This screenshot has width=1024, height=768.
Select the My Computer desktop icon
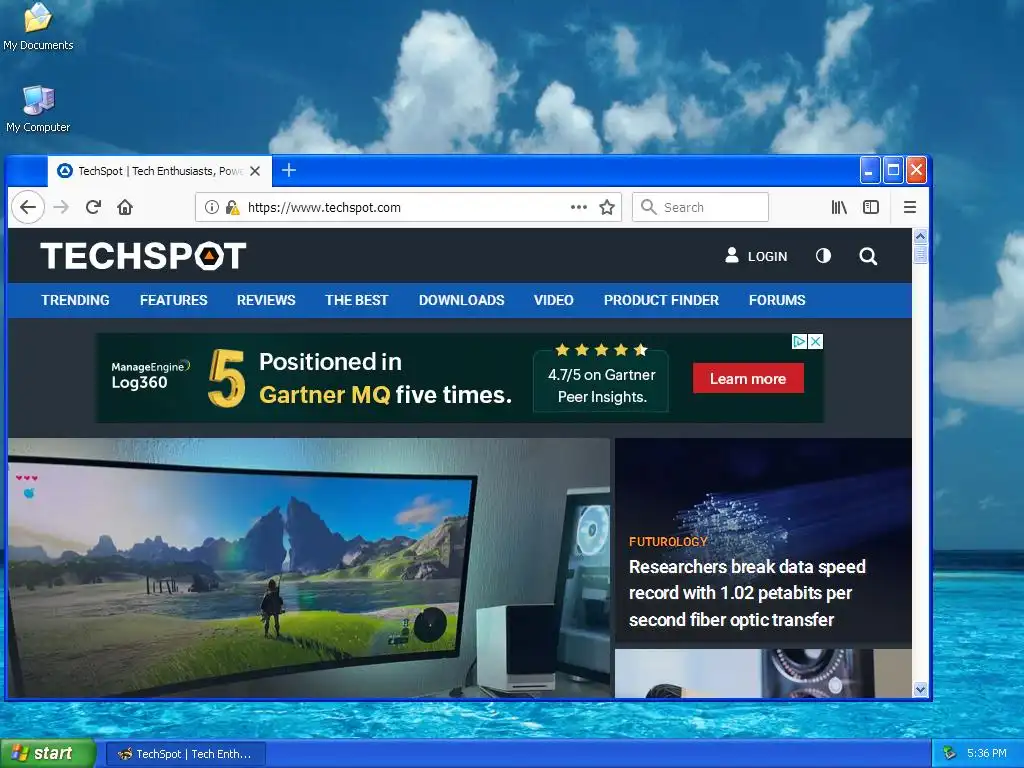pyautogui.click(x=38, y=109)
